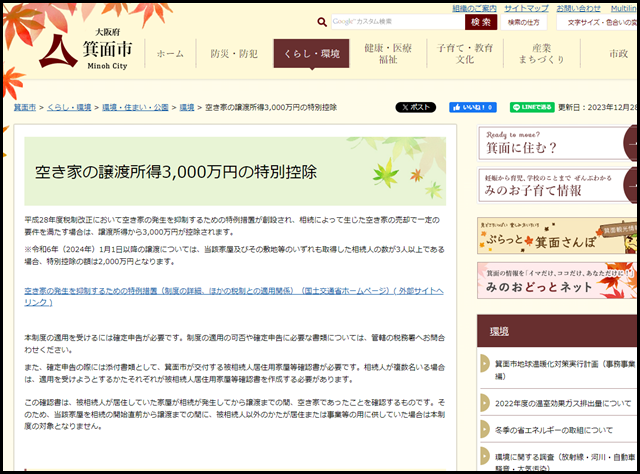
Task: Go to the 防災・防犯 navigation tab
Action: coord(234,53)
